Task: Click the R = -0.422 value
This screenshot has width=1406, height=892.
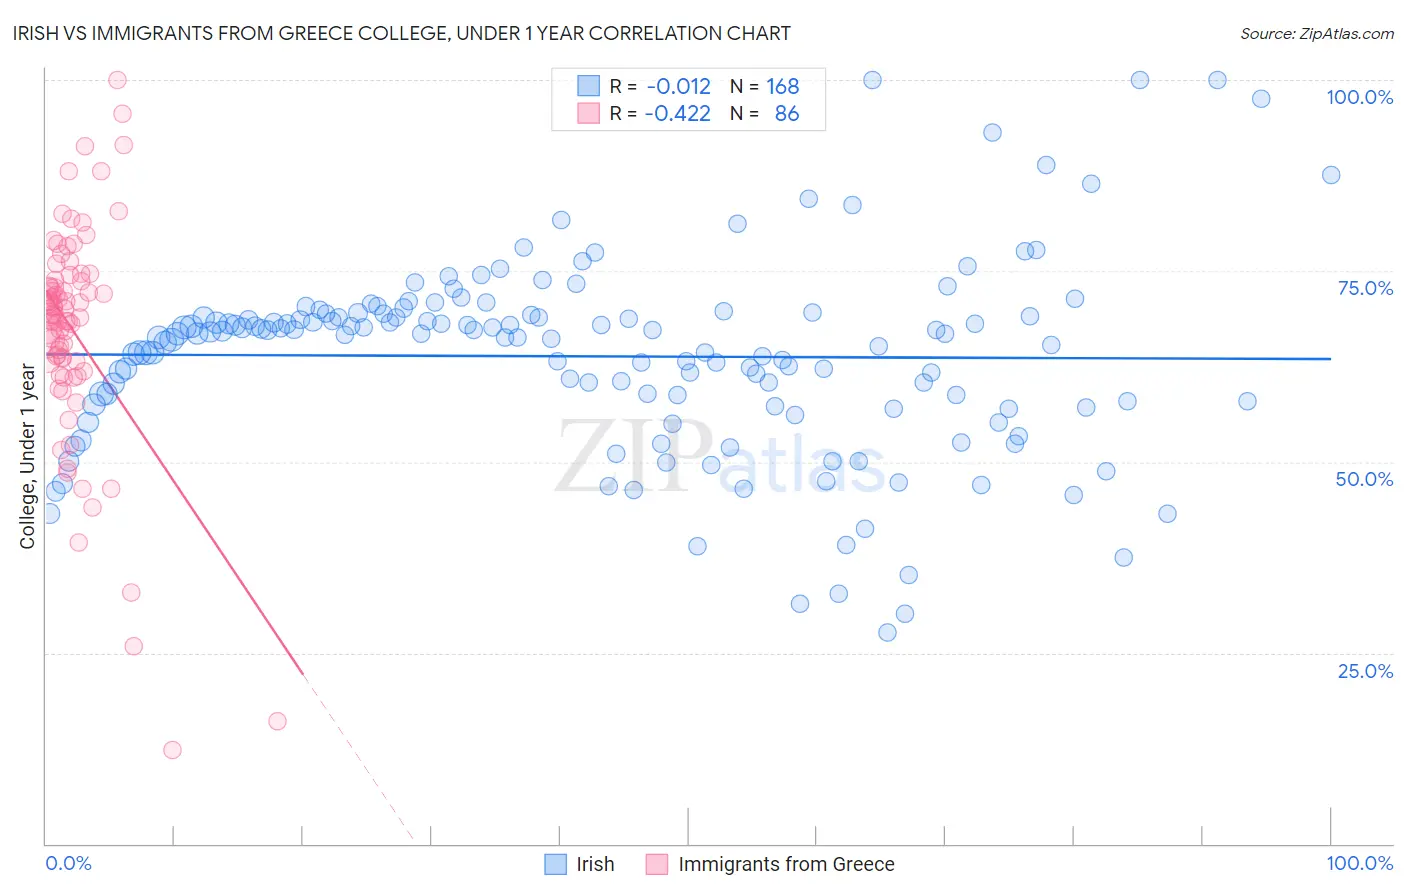Action: pos(660,113)
